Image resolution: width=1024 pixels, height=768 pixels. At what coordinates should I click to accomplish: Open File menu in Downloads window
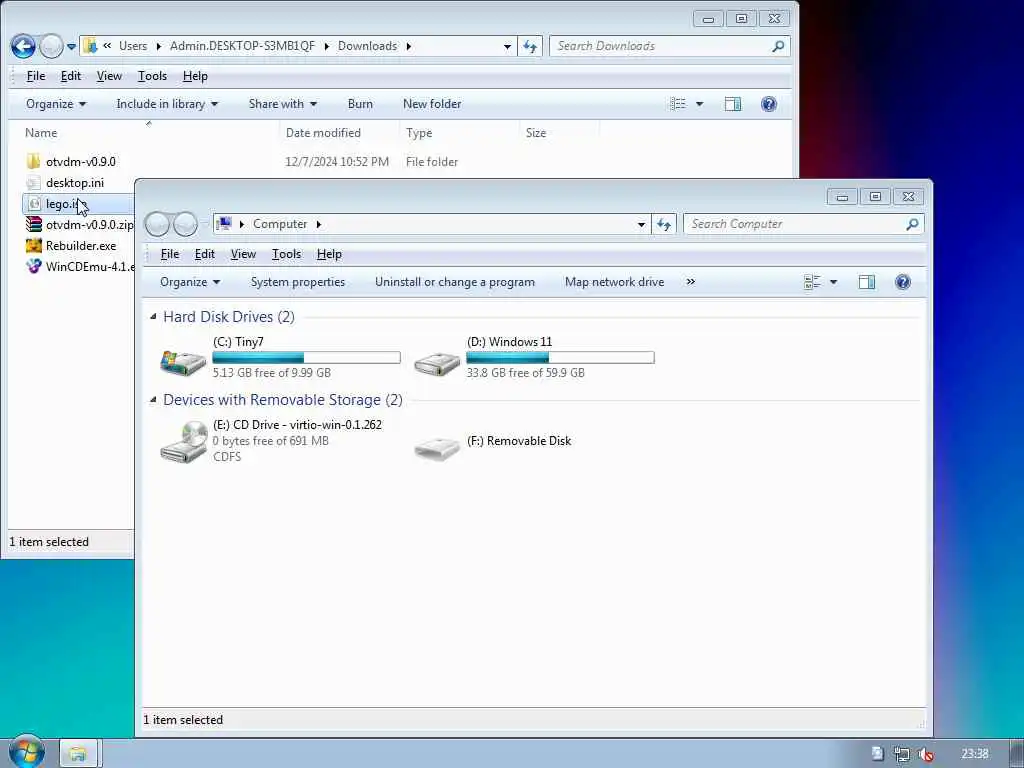click(x=36, y=76)
